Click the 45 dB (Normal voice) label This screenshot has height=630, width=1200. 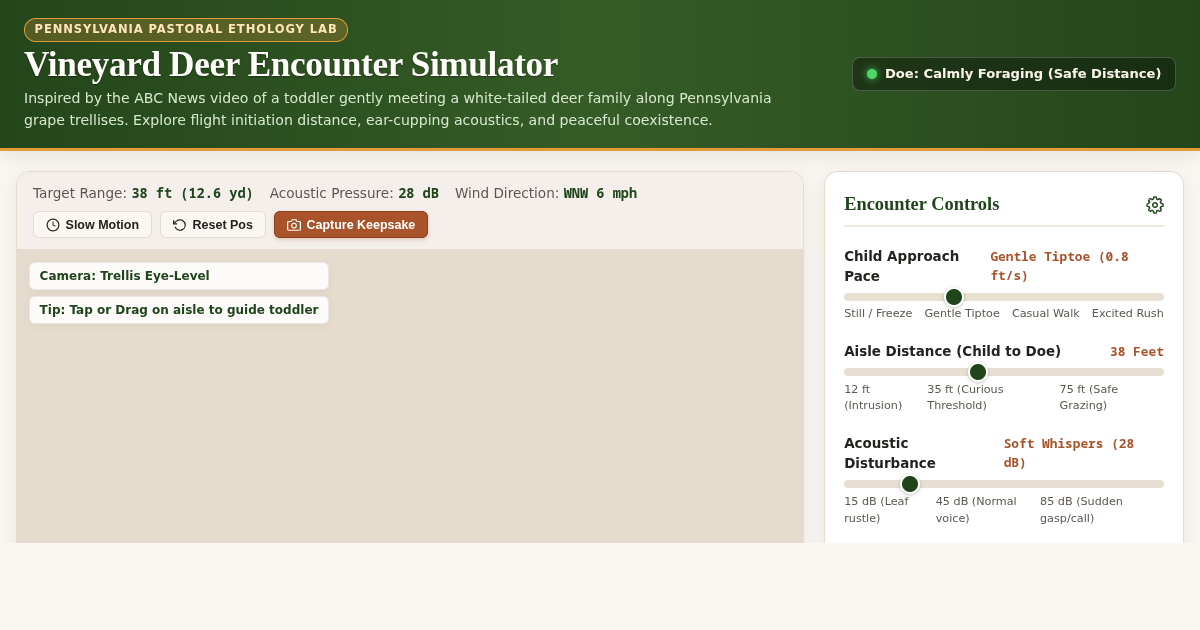pyautogui.click(x=976, y=510)
